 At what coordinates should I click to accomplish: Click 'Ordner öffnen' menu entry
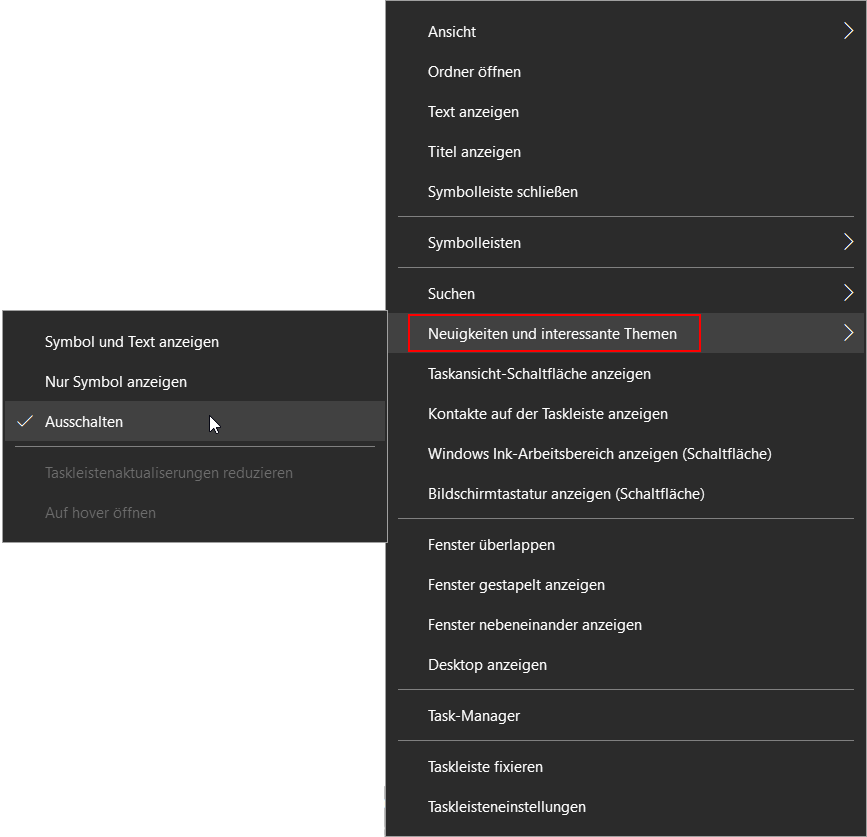(x=474, y=72)
